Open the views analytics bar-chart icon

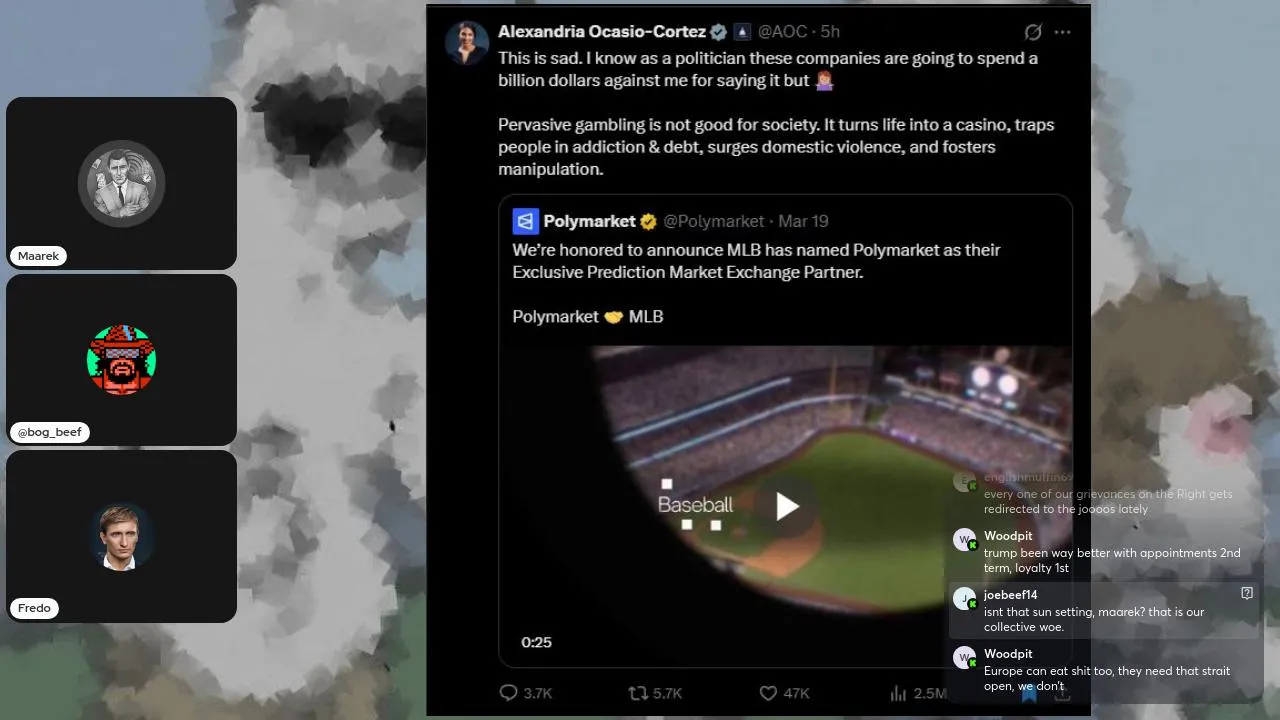click(898, 693)
